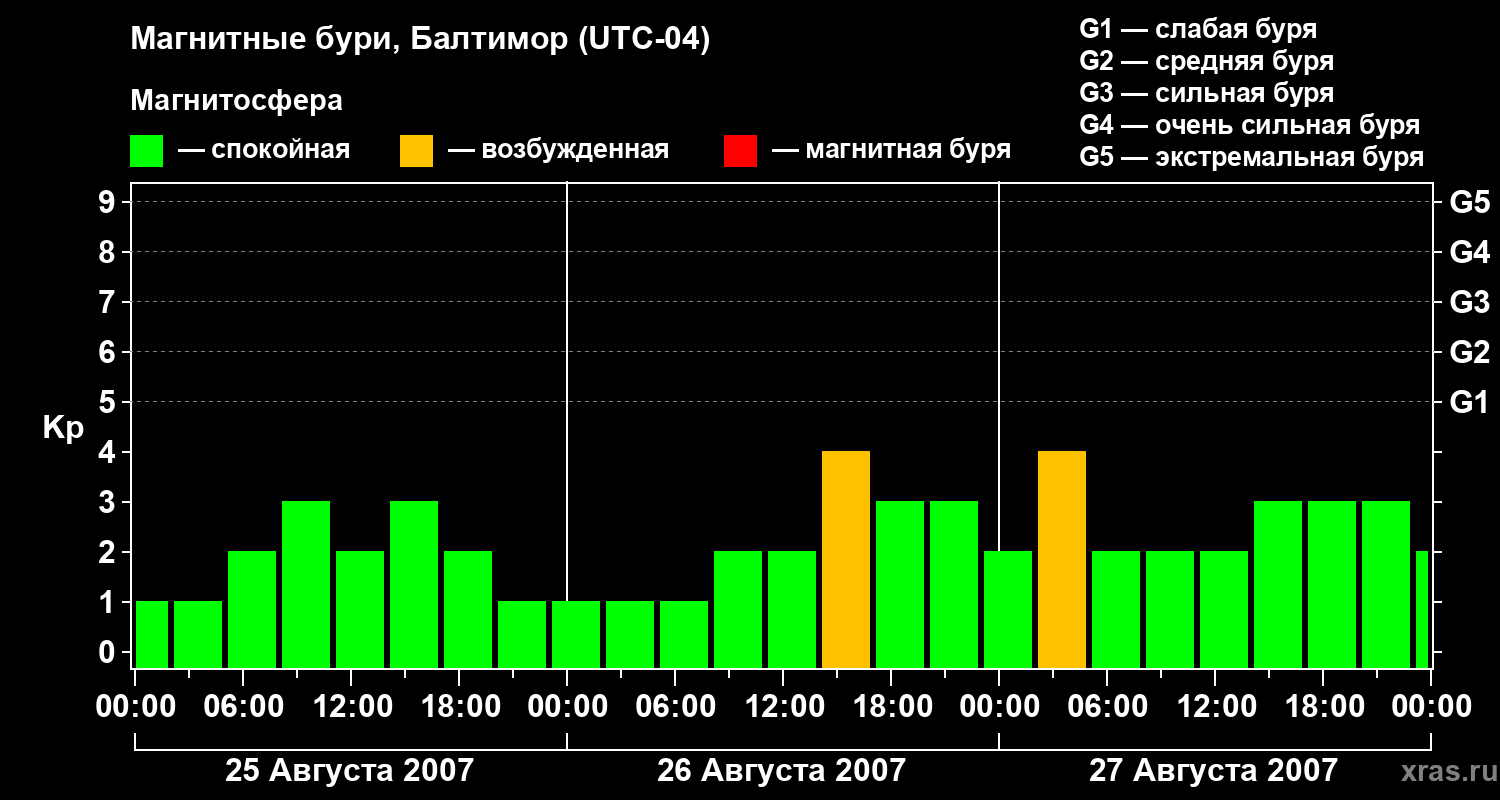The width and height of the screenshot is (1500, 800).
Task: Click the red 'магнитная буря' legend swatch
Action: (740, 151)
